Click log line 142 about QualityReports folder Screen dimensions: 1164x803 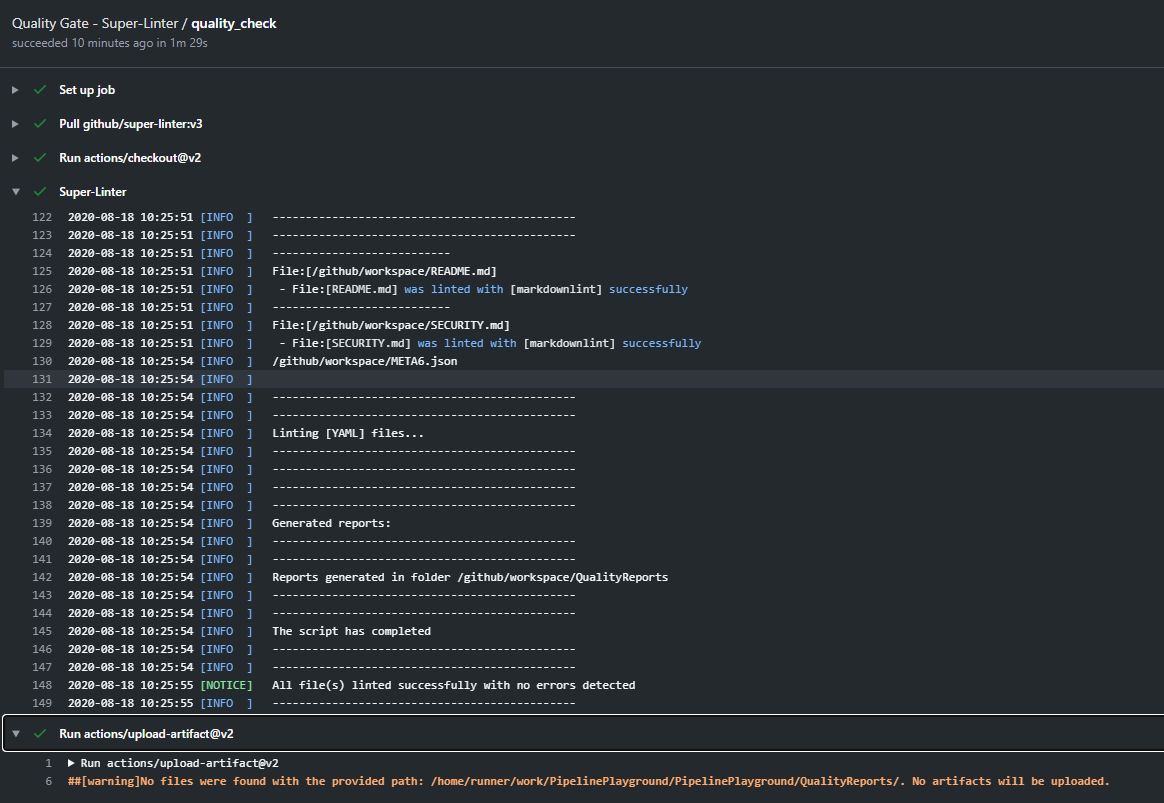click(x=470, y=577)
